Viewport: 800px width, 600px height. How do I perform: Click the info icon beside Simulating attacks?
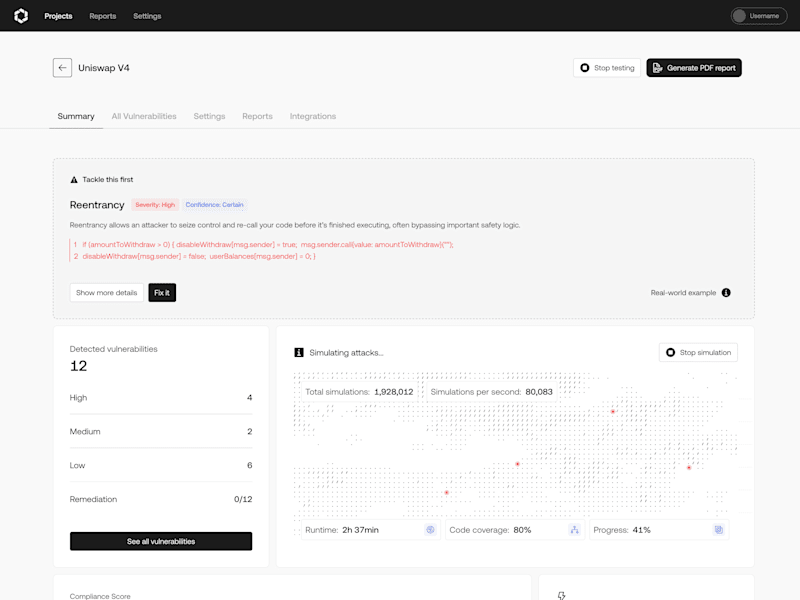pyautogui.click(x=299, y=353)
